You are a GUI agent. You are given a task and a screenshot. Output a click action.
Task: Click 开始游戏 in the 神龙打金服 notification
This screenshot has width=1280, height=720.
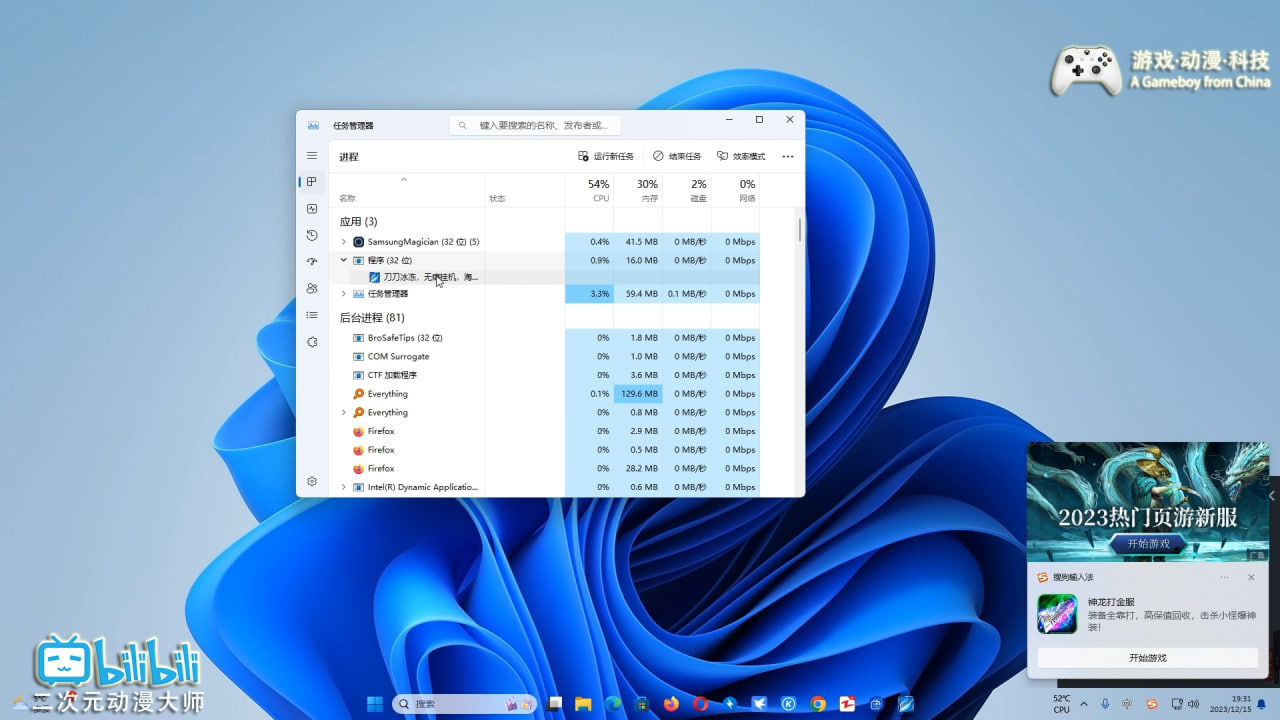pyautogui.click(x=1147, y=657)
